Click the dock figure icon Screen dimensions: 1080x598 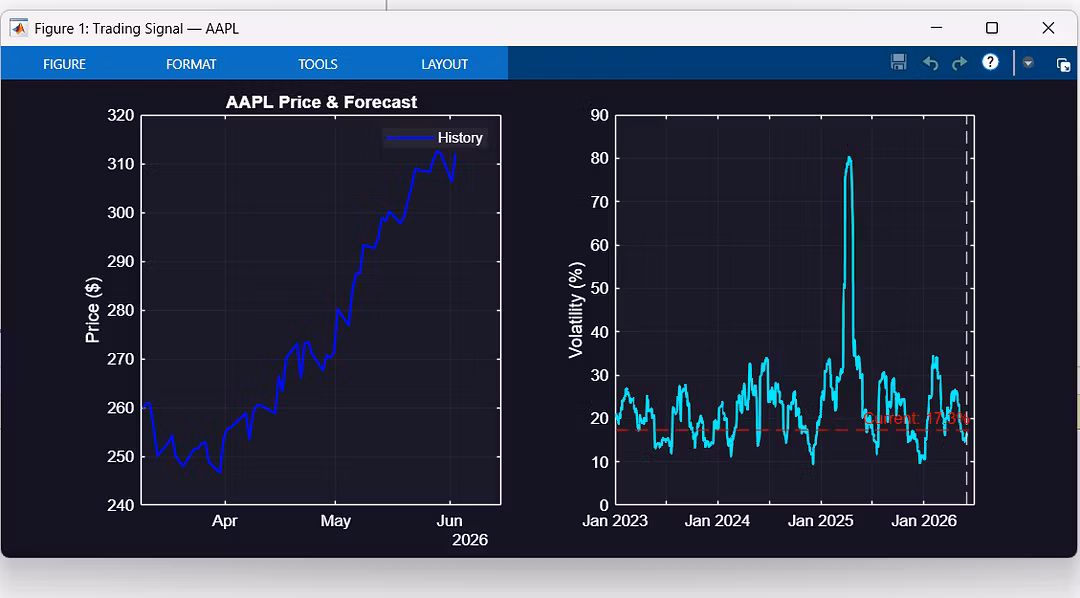point(1063,65)
